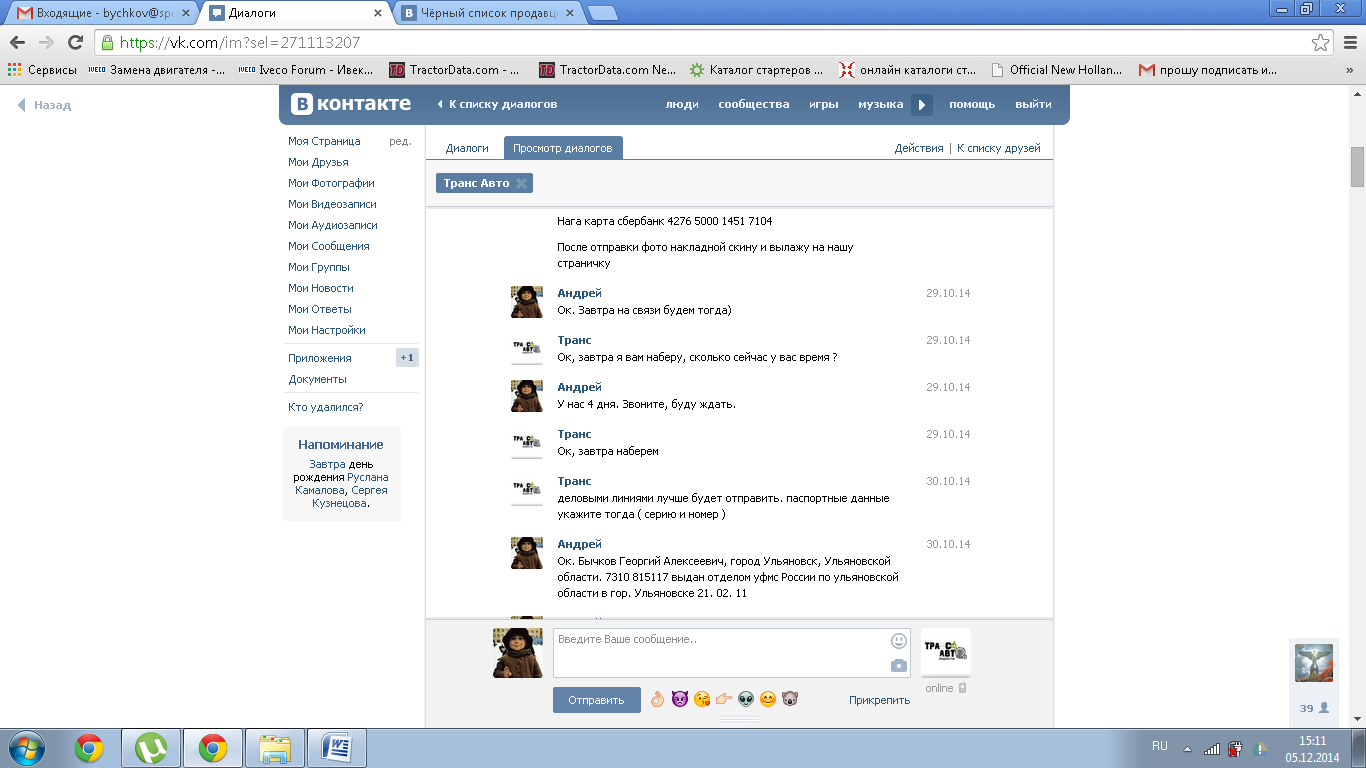Click the +1 counter next to Приложения
This screenshot has height=768, width=1366.
tap(407, 358)
